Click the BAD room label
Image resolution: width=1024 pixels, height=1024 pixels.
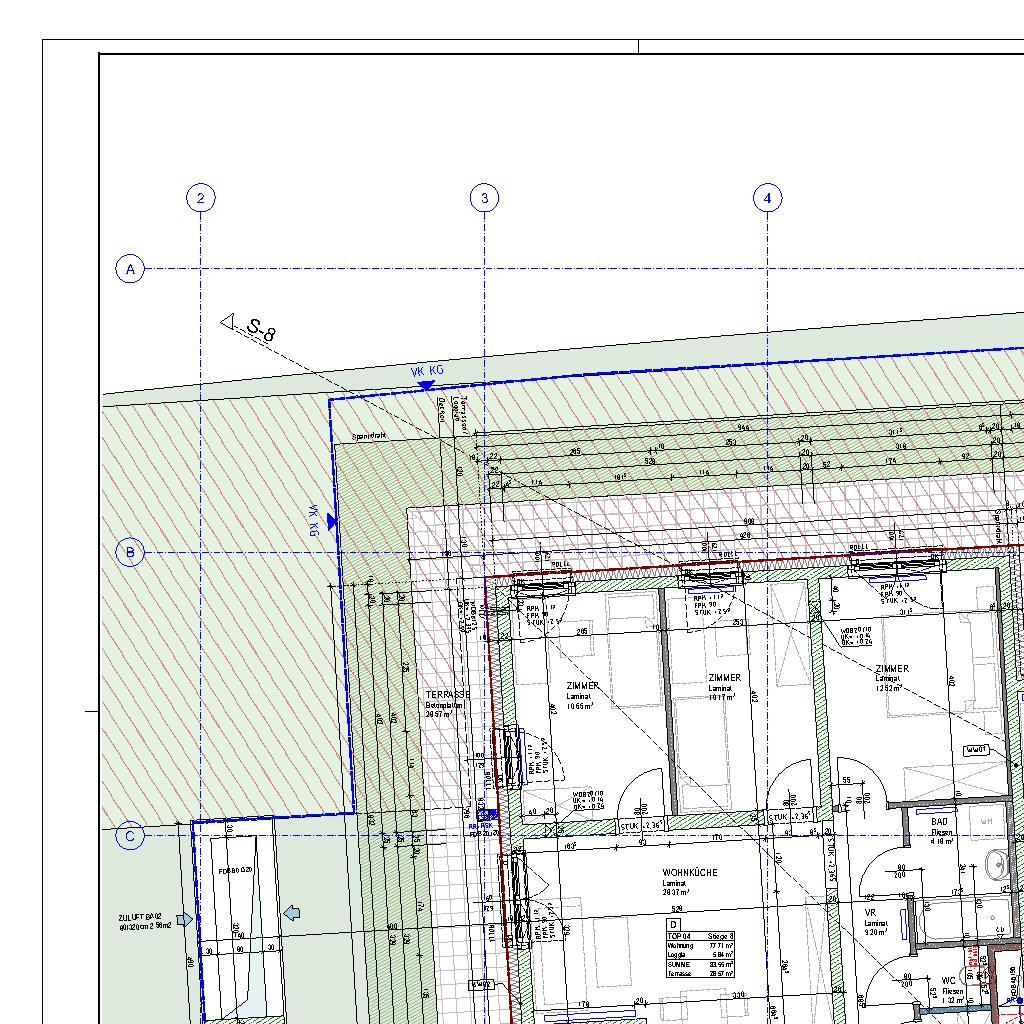939,822
